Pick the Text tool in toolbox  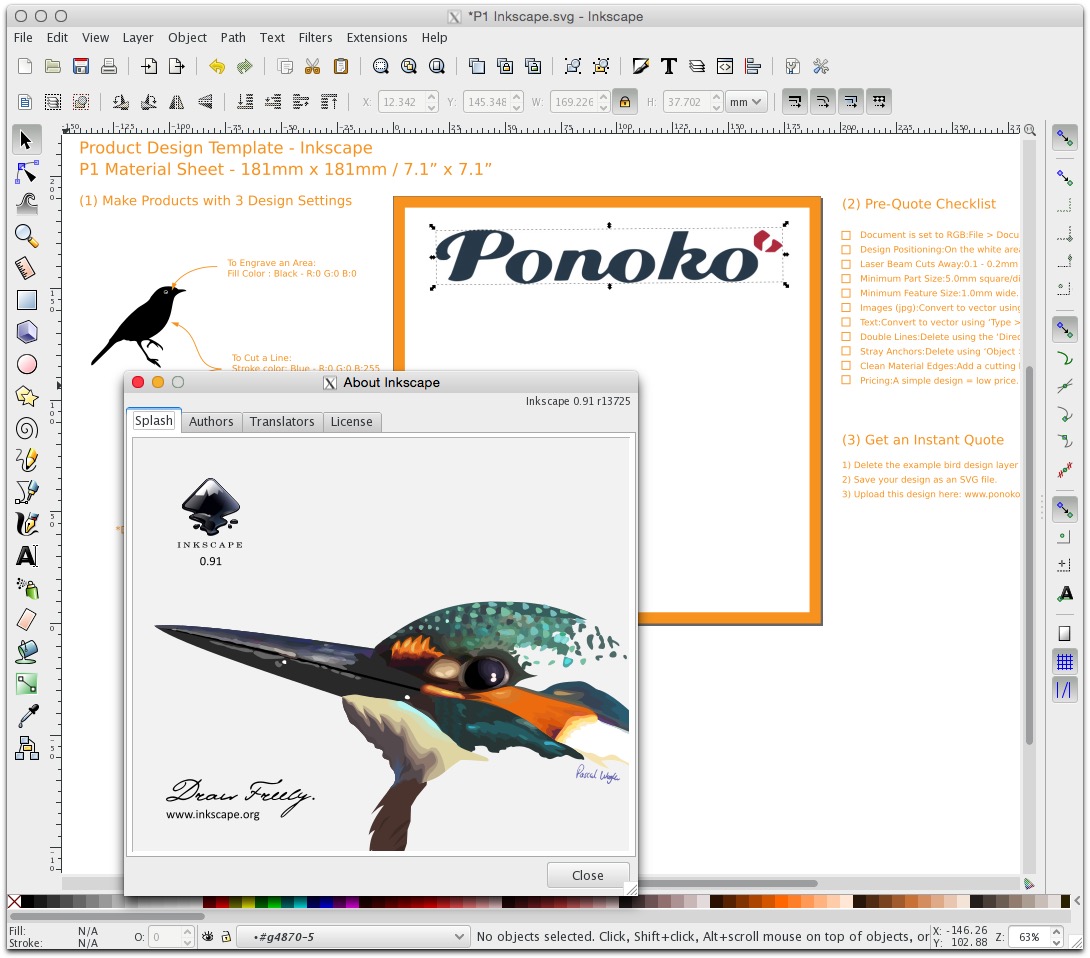coord(27,556)
